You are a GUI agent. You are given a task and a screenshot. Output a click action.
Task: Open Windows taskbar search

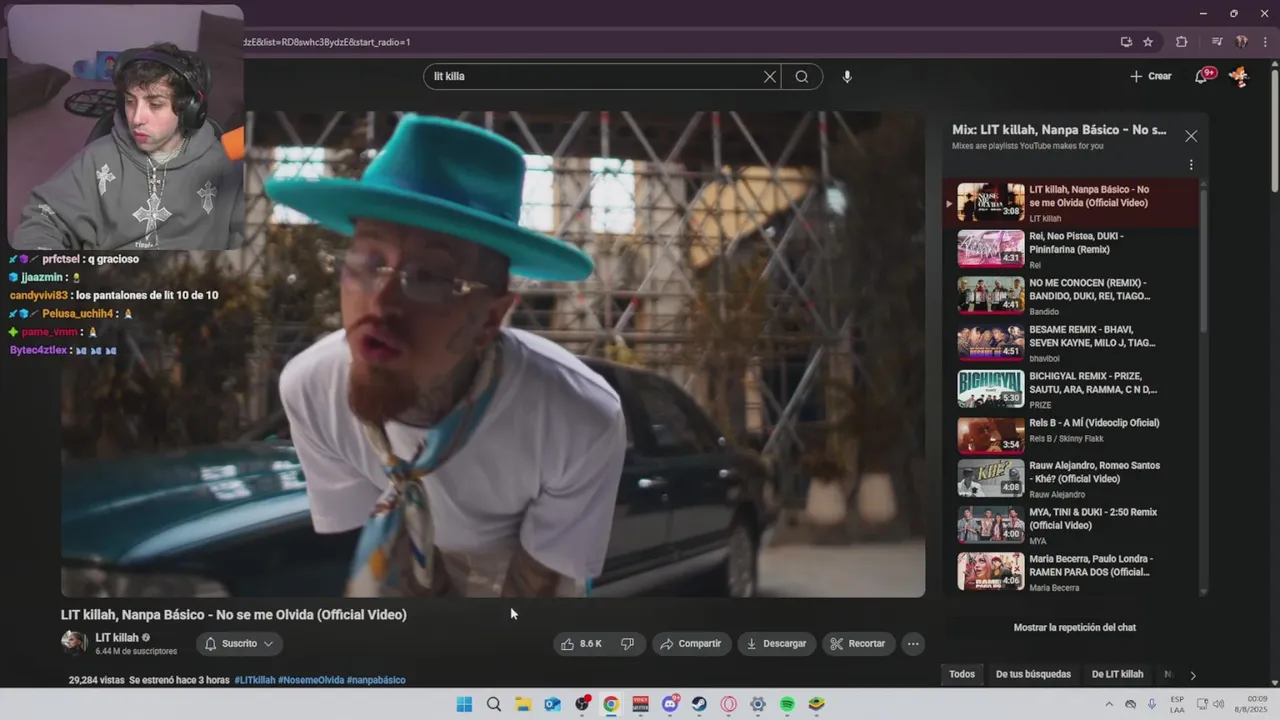point(493,704)
